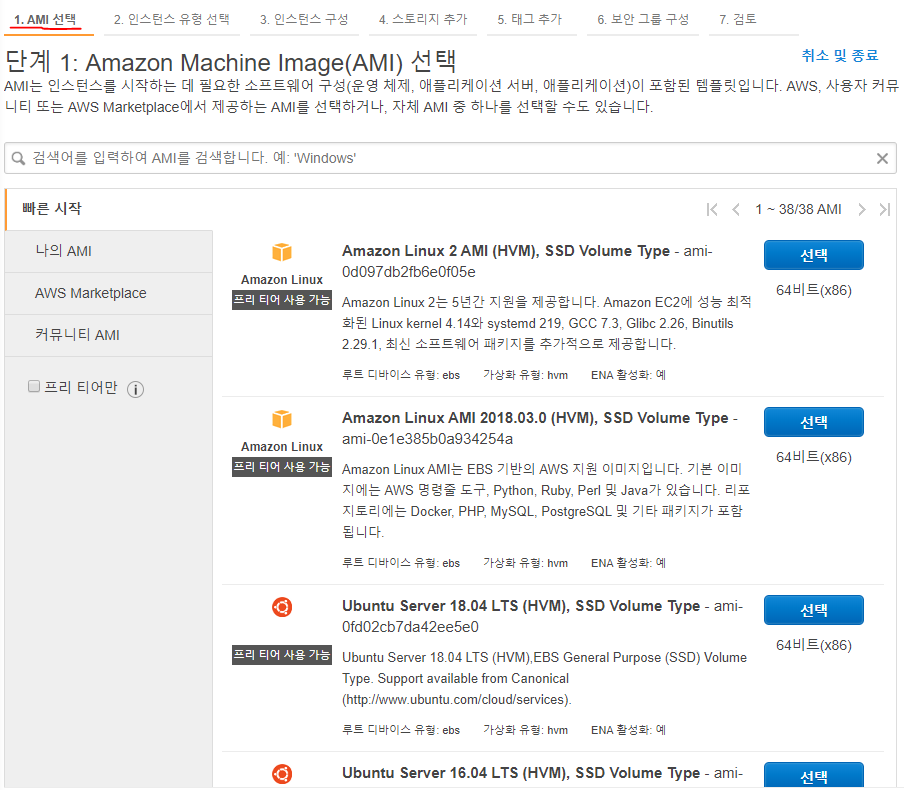The image size is (904, 790).
Task: Open 커뮤니티 AMI sidebar section
Action: (108, 335)
